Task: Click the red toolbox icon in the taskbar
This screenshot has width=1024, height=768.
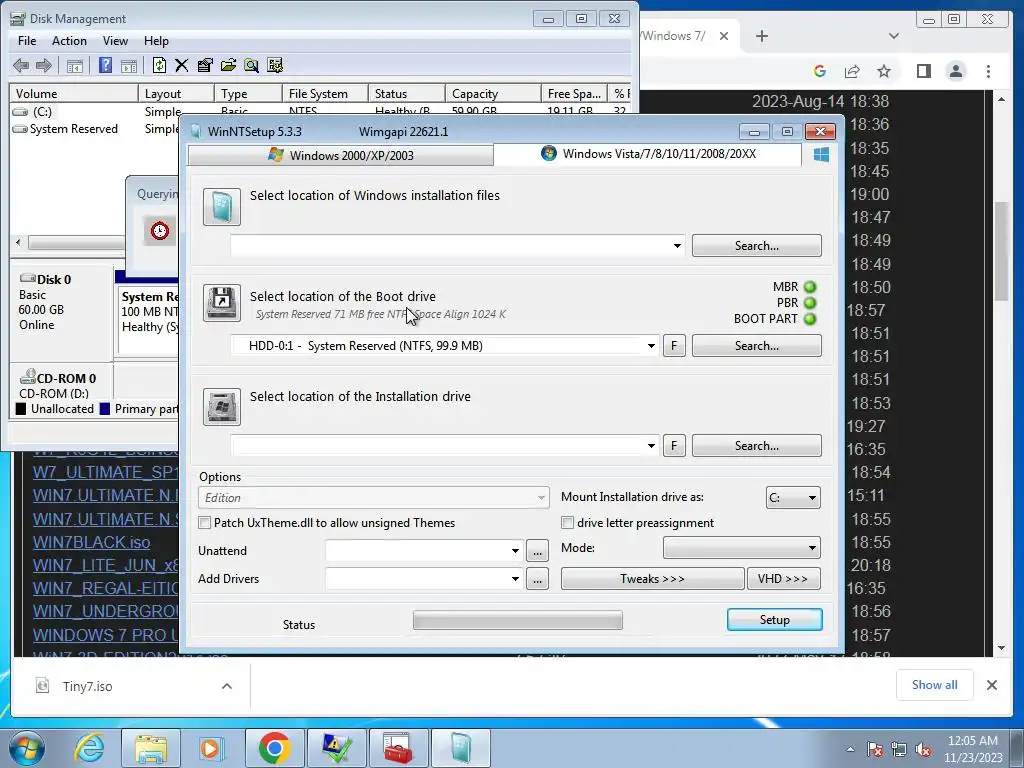Action: tap(398, 748)
